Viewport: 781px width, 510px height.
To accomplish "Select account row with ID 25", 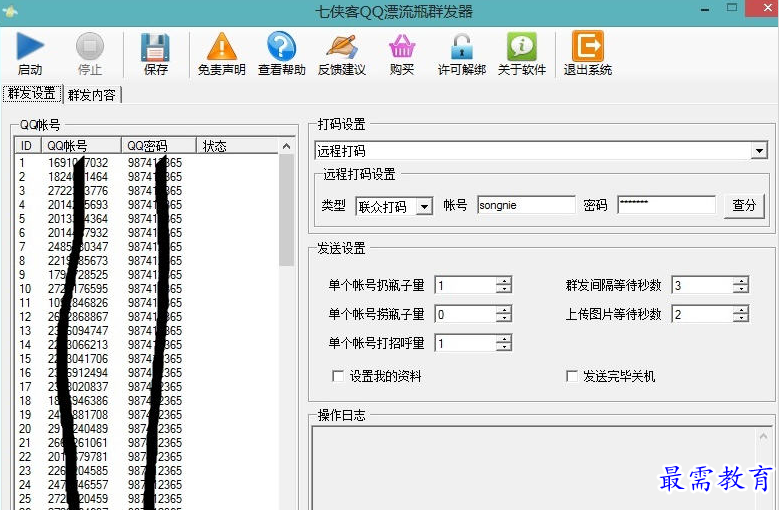I will tap(146, 499).
